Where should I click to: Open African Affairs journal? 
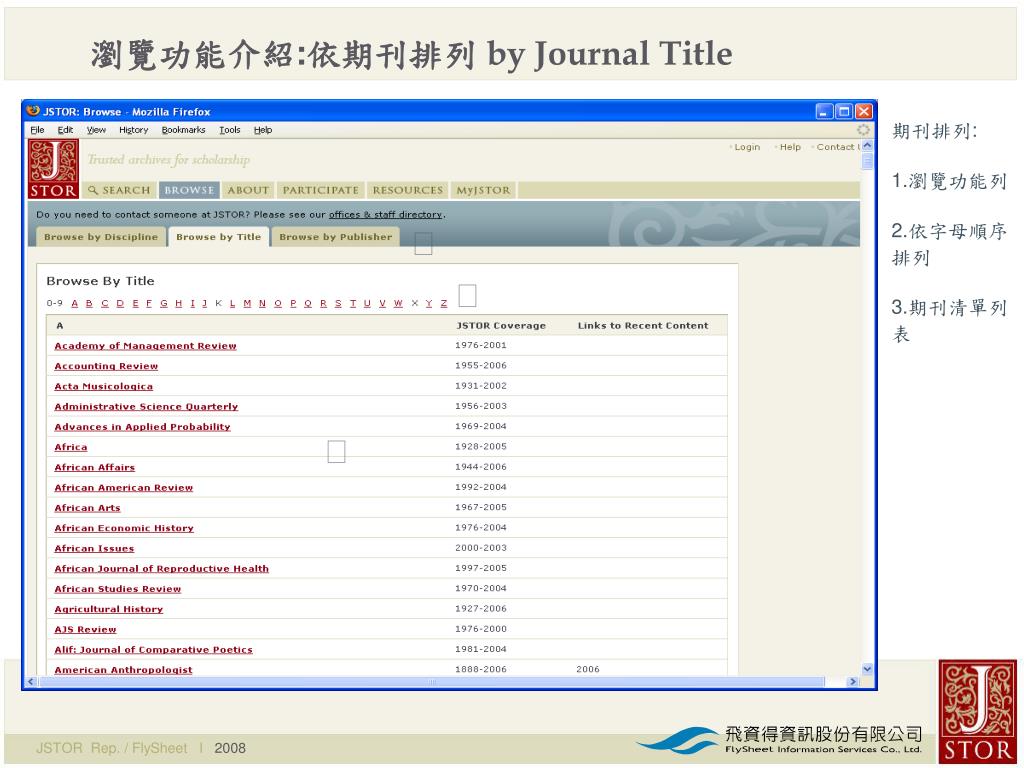95,467
